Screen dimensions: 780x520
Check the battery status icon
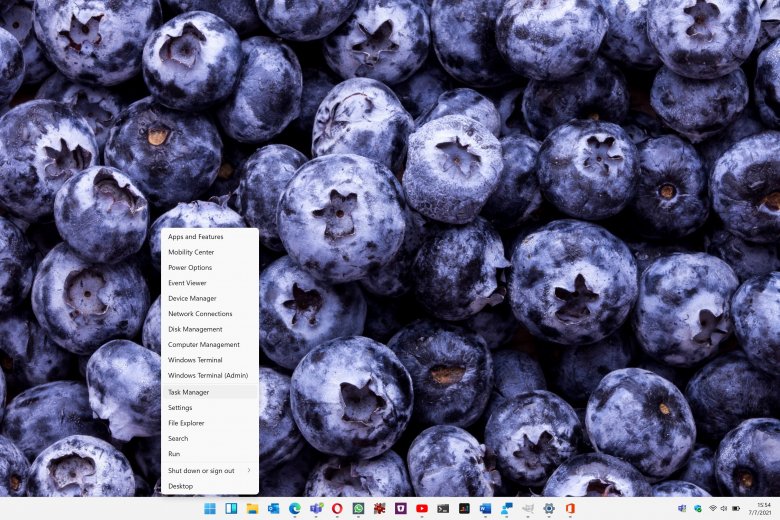tap(736, 509)
